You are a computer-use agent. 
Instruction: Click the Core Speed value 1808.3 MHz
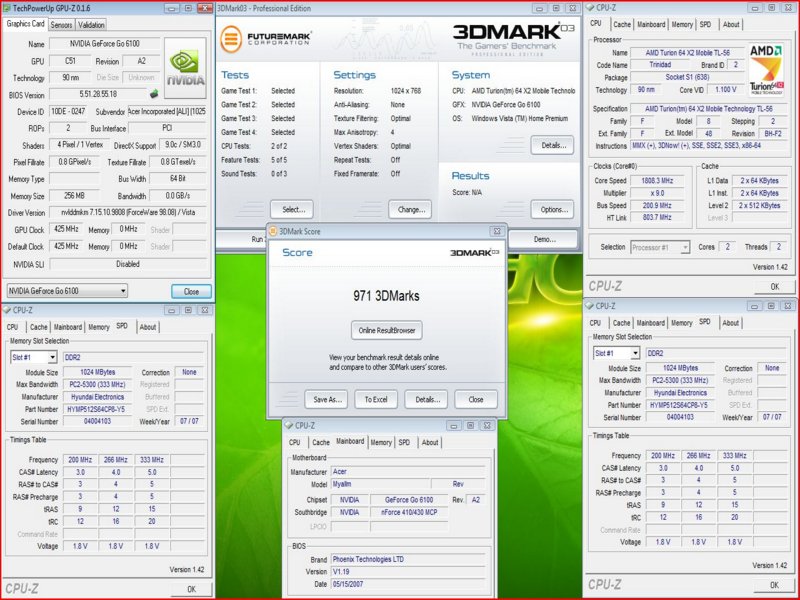tap(659, 181)
